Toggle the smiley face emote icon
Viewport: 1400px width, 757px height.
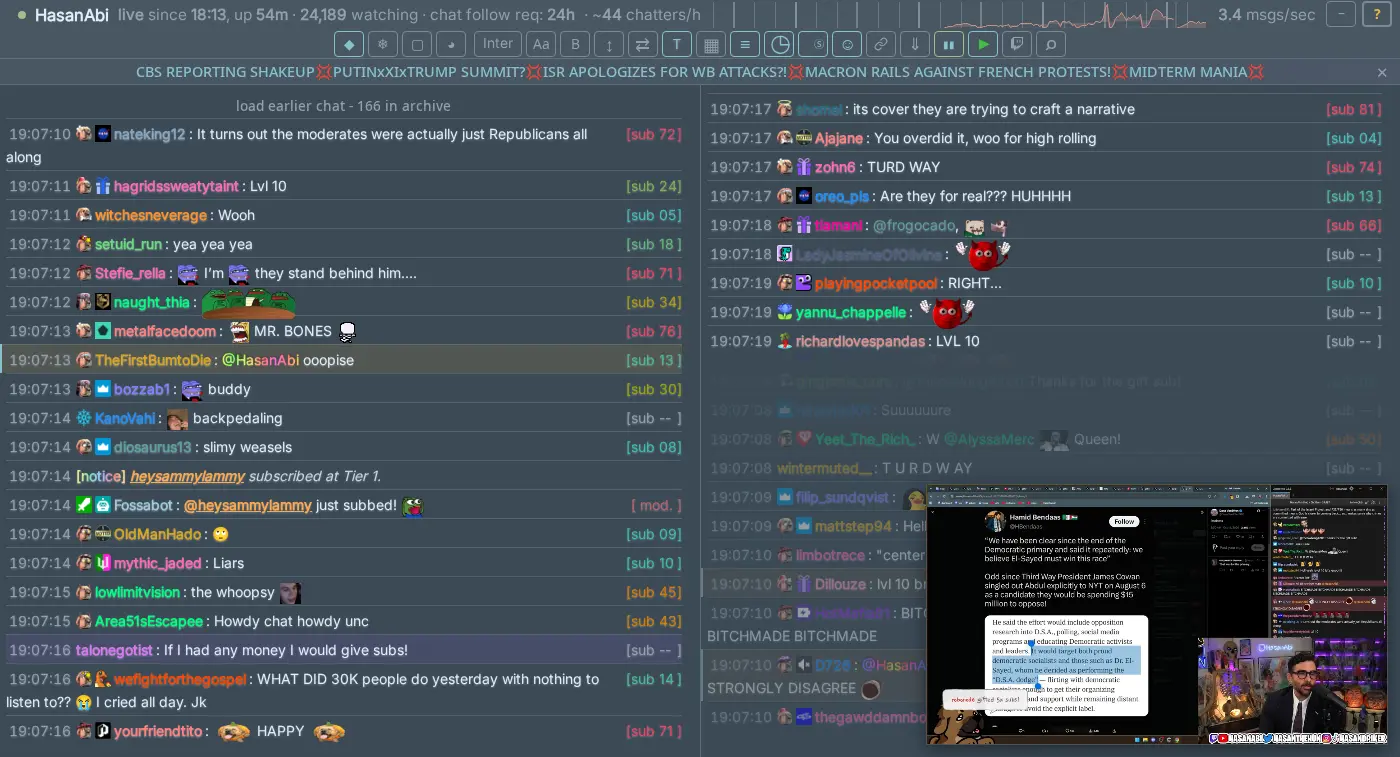point(847,44)
